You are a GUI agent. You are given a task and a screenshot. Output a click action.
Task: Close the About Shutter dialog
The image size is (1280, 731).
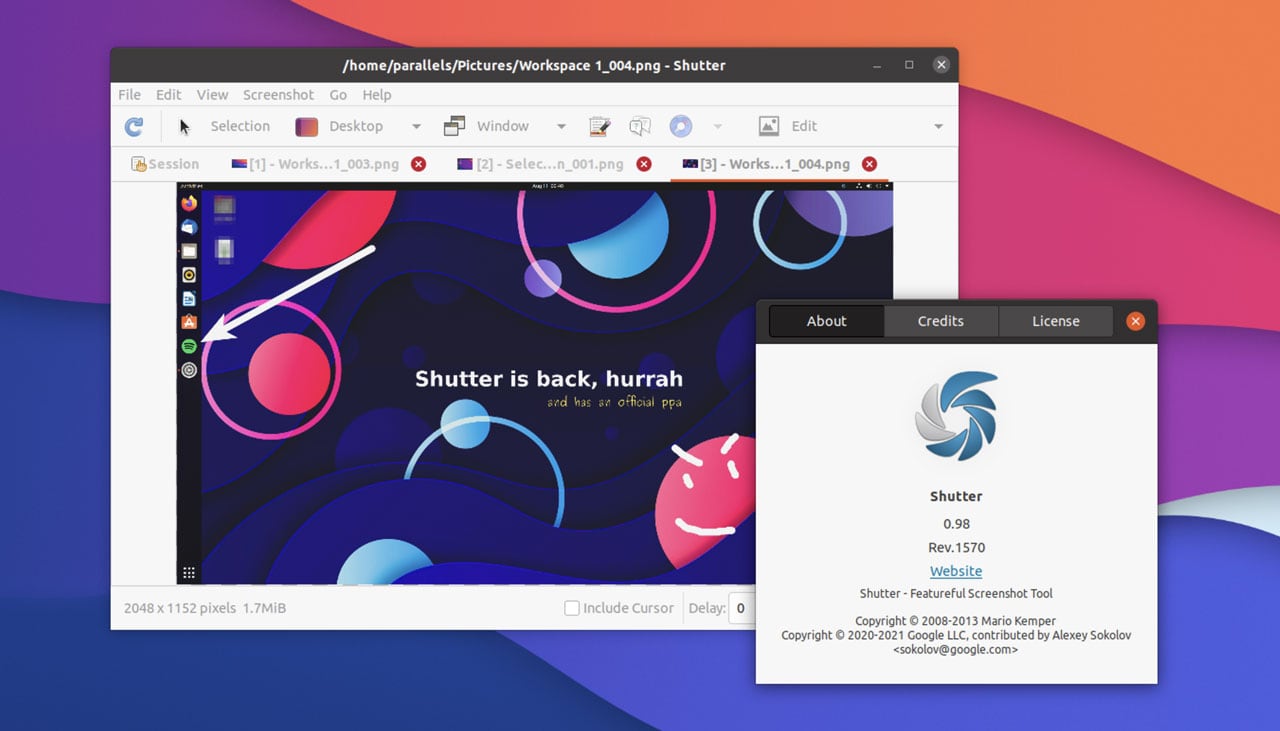1135,321
